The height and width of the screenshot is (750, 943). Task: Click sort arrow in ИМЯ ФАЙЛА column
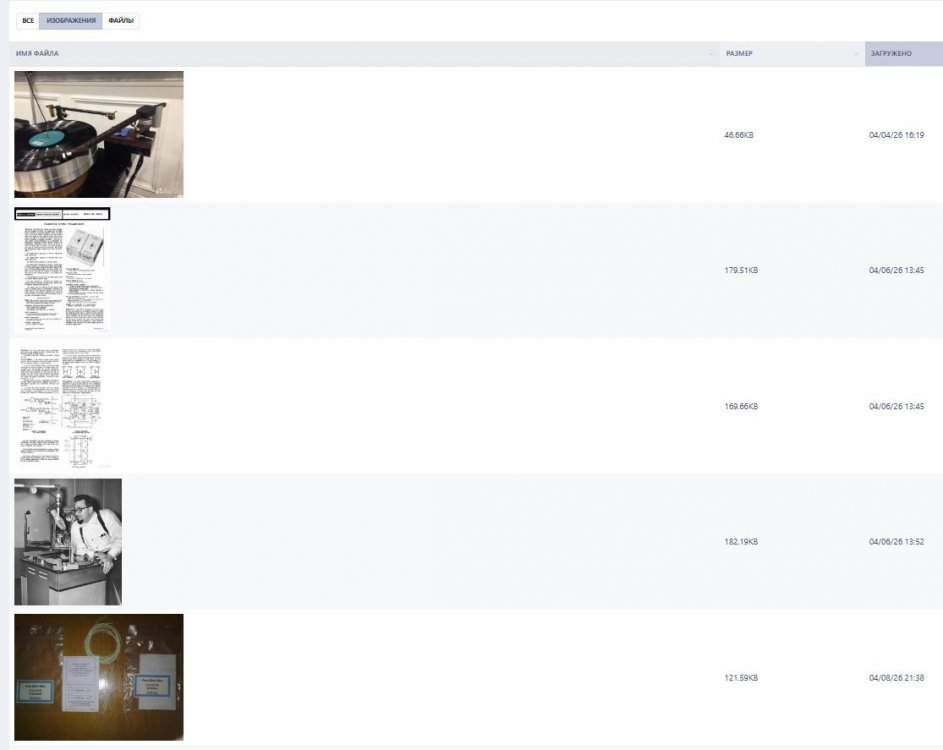point(711,54)
